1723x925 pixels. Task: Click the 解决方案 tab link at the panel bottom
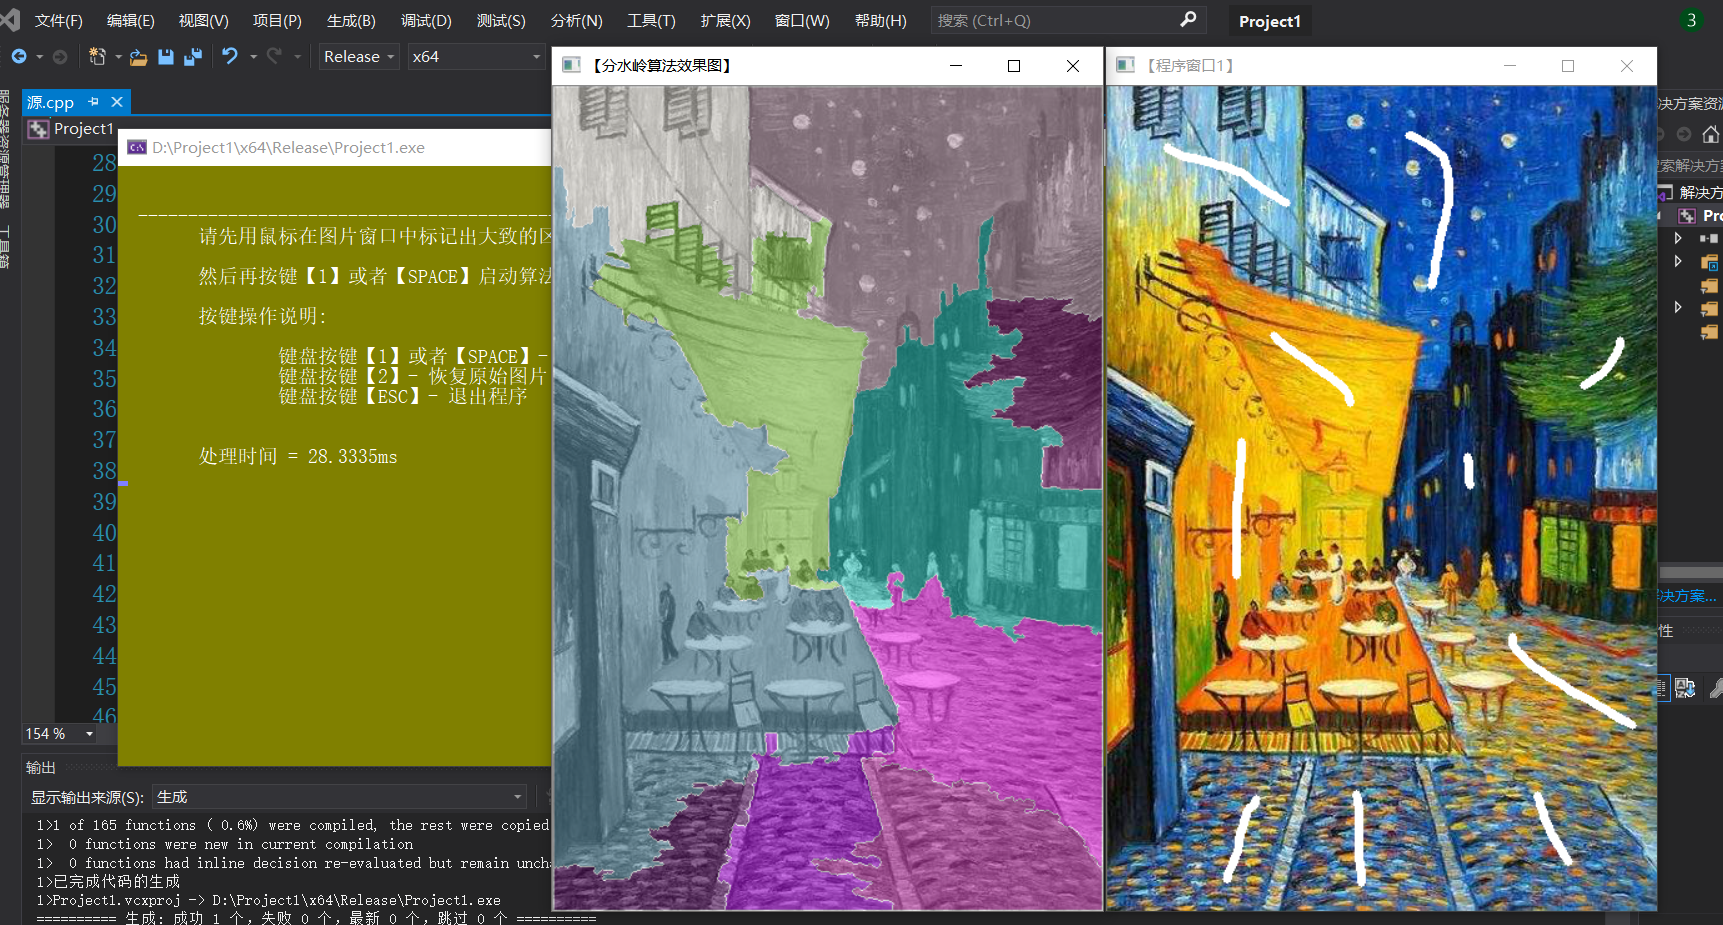(x=1688, y=595)
